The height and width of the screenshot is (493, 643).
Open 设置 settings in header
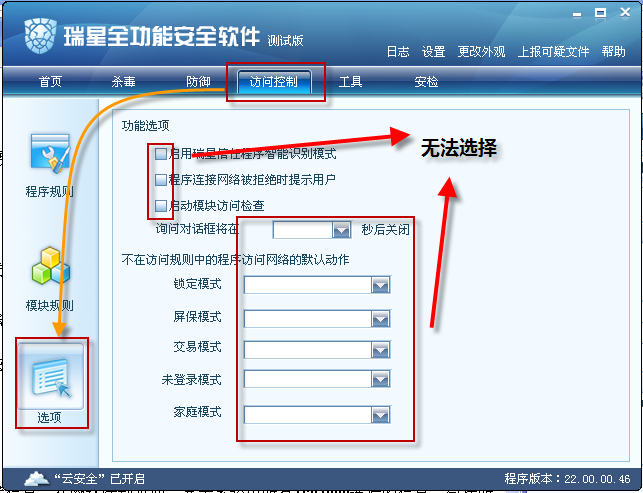click(x=433, y=52)
